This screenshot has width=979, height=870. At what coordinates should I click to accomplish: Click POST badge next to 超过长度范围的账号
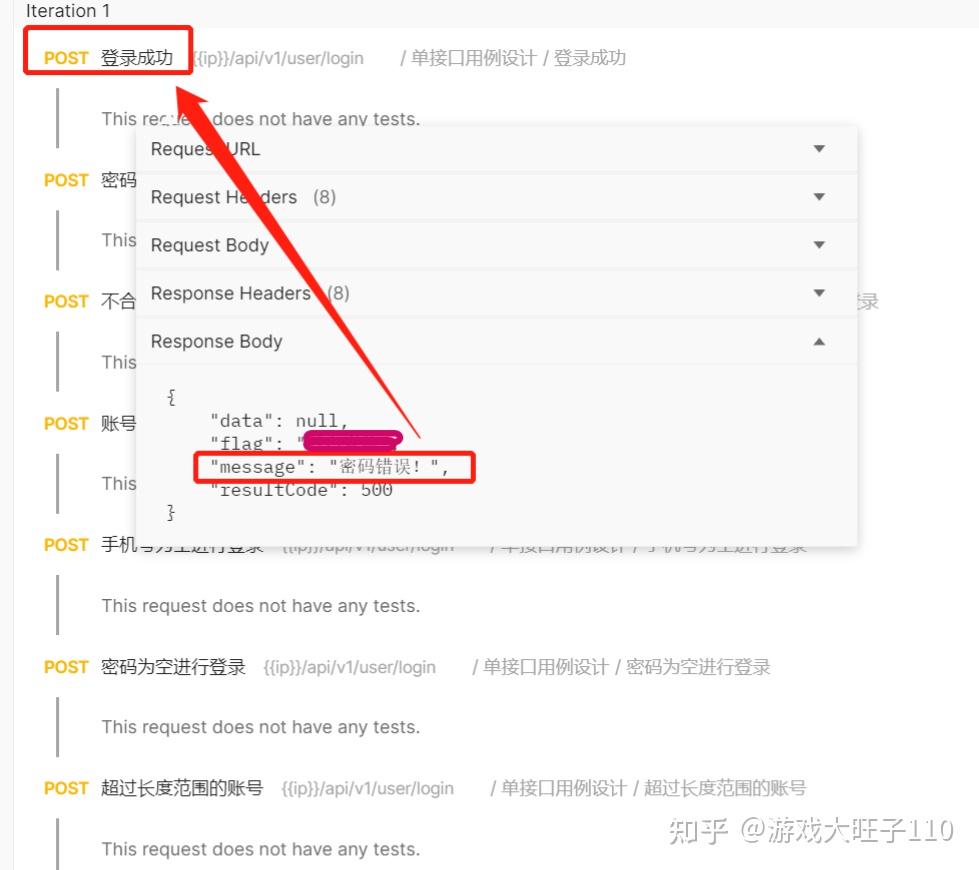66,788
